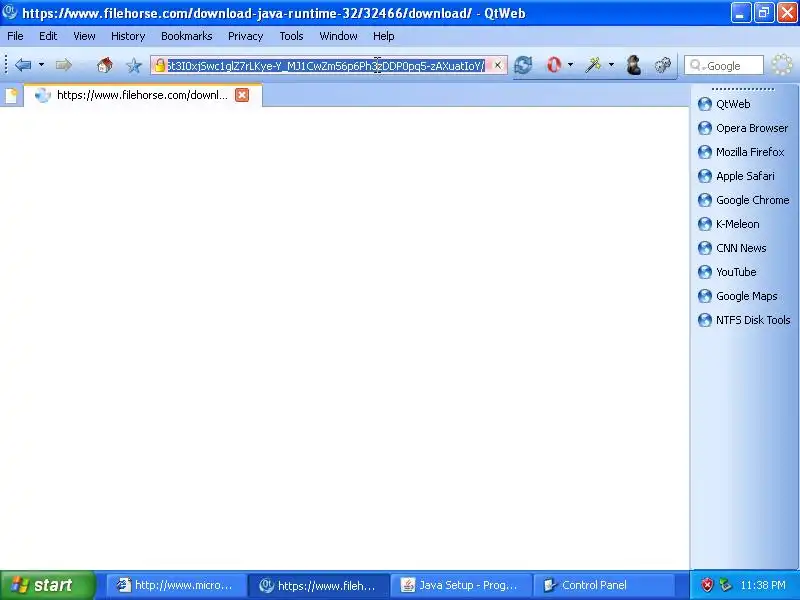The width and height of the screenshot is (800, 600).
Task: Open the Edit menu
Action: 48,36
